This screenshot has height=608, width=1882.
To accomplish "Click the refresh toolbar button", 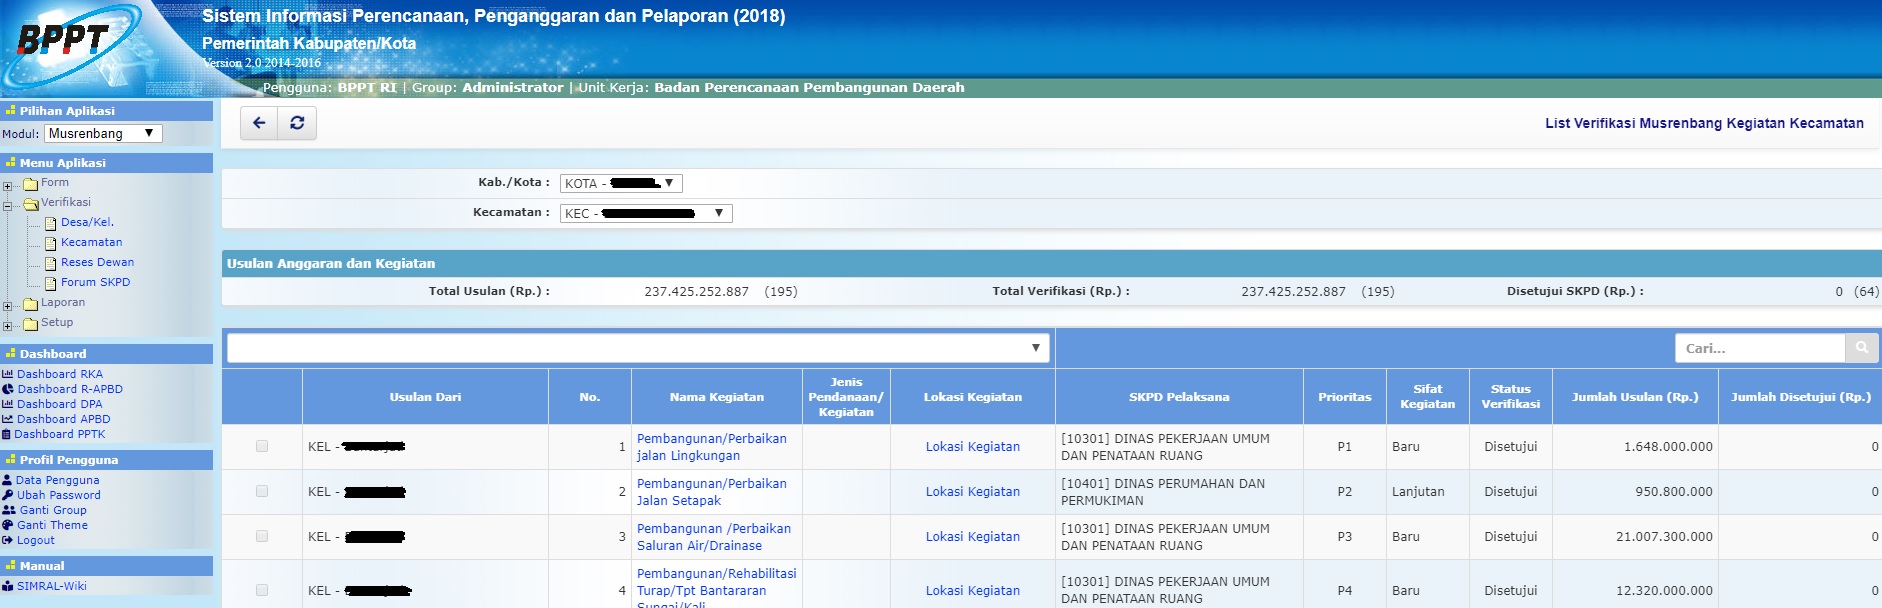I will pyautogui.click(x=297, y=123).
